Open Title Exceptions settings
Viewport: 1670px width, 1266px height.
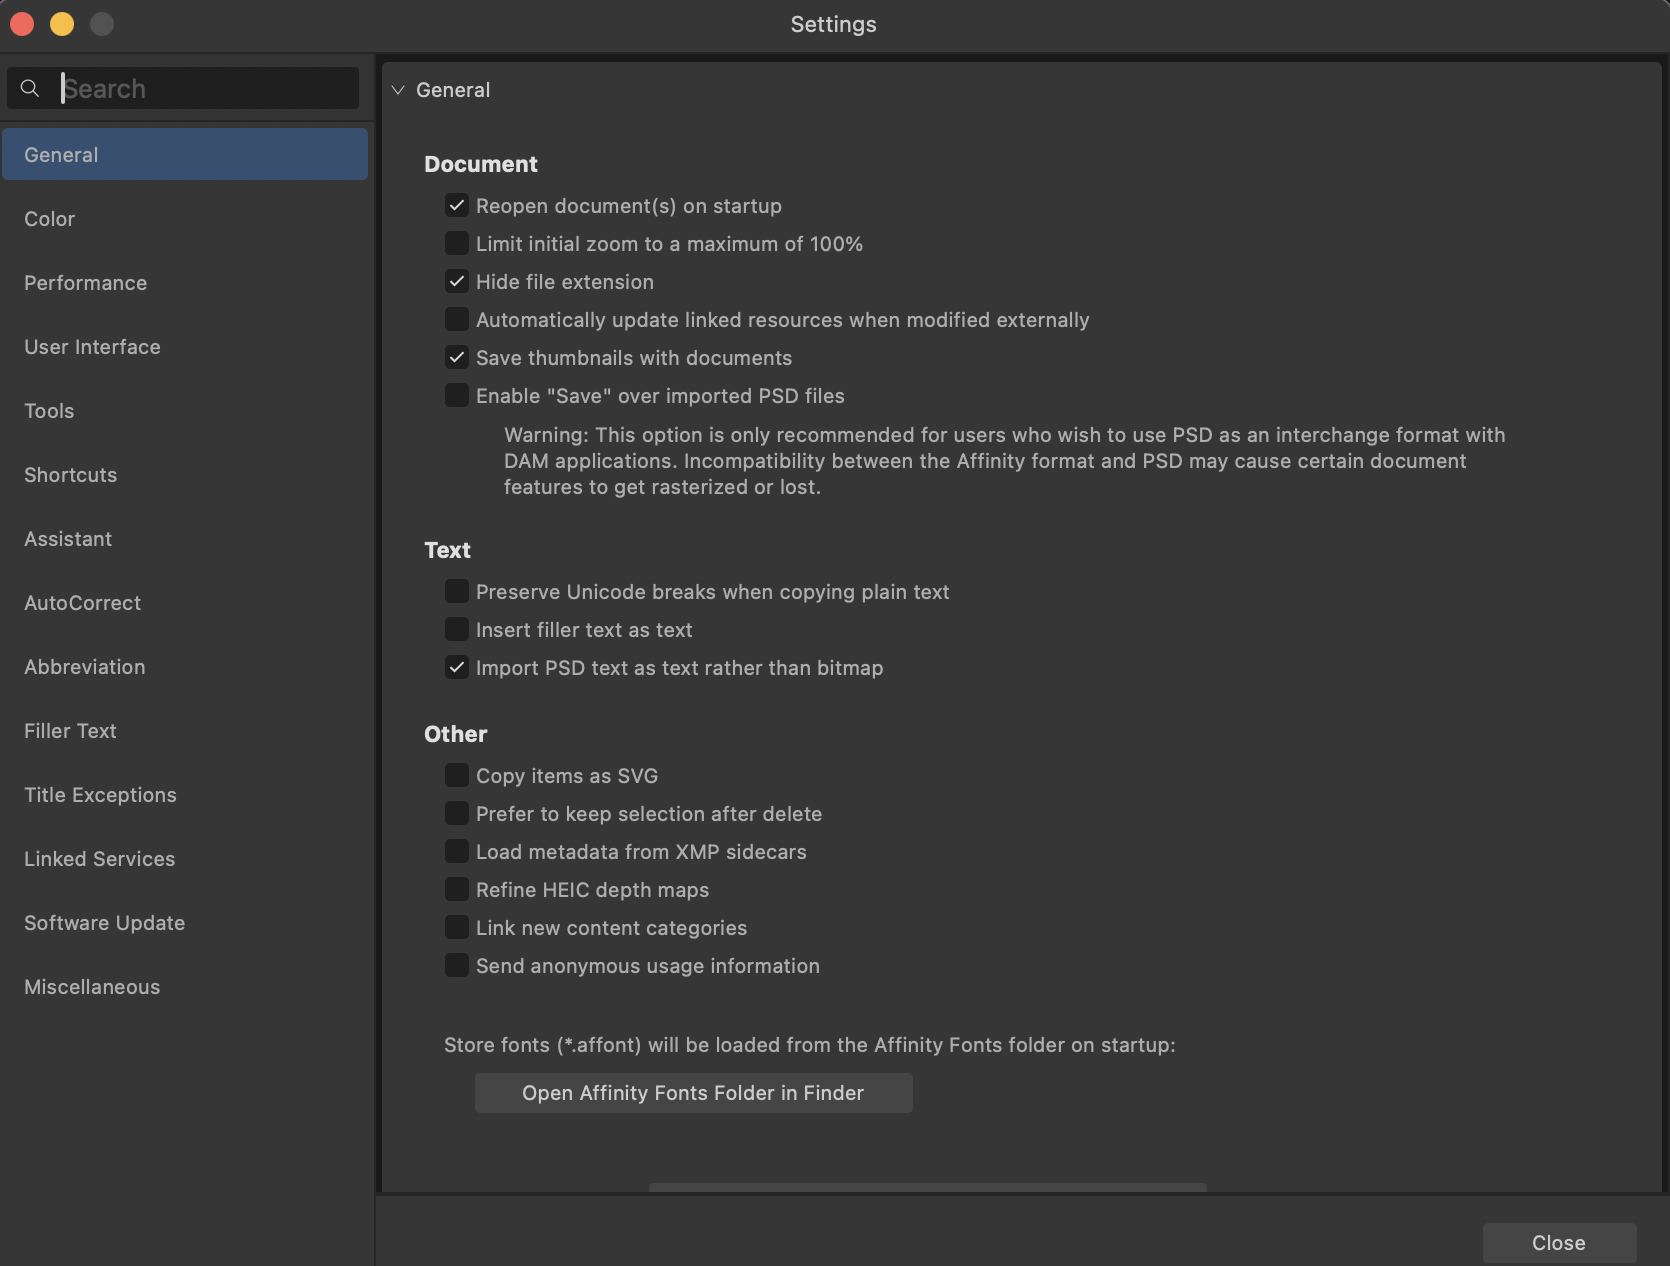(185, 795)
